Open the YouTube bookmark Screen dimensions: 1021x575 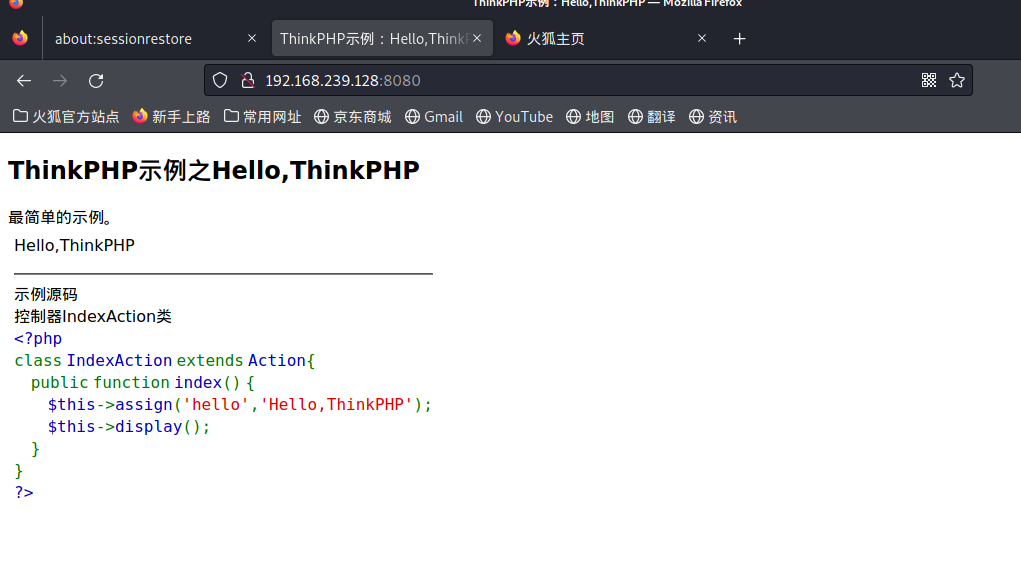coord(514,117)
